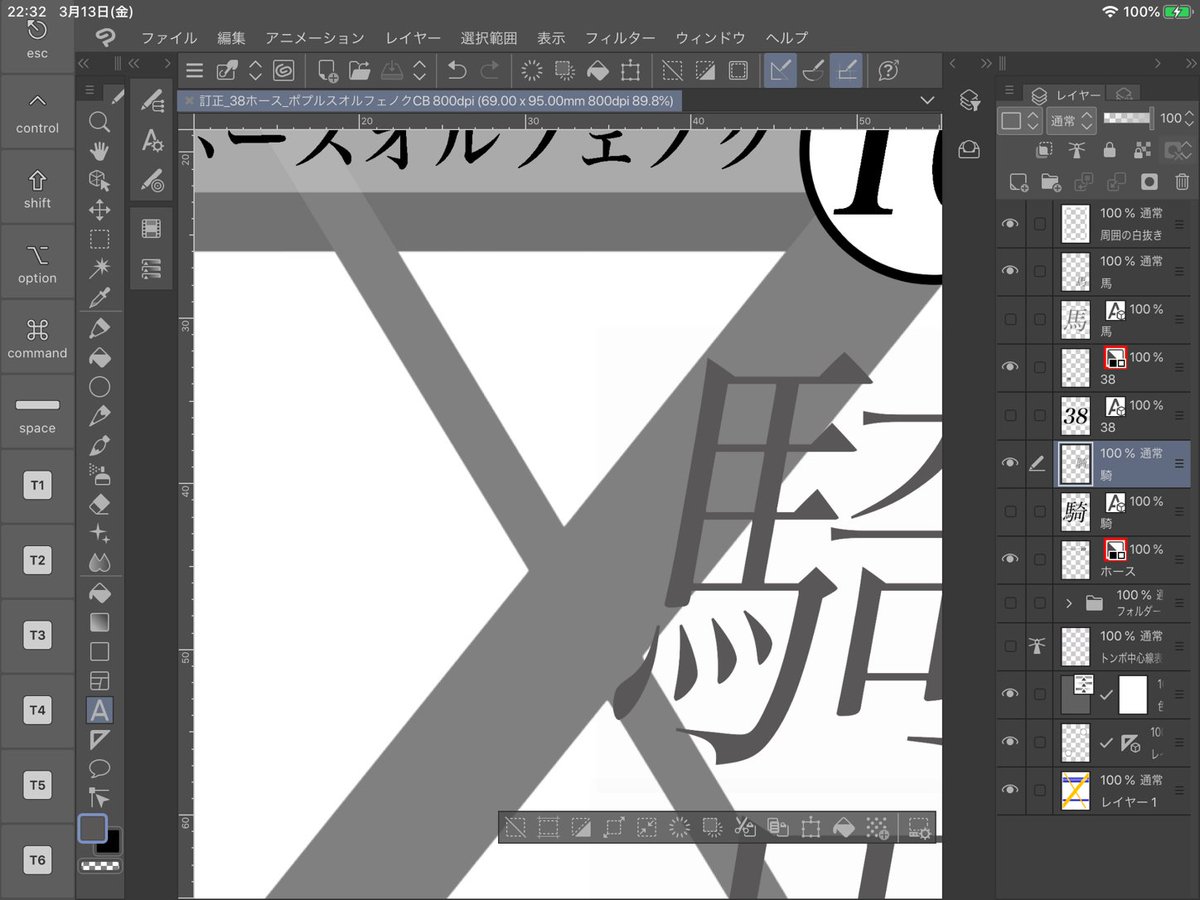Screen dimensions: 1200x900
Task: Click Deselect icon in command bar
Action: point(673,70)
